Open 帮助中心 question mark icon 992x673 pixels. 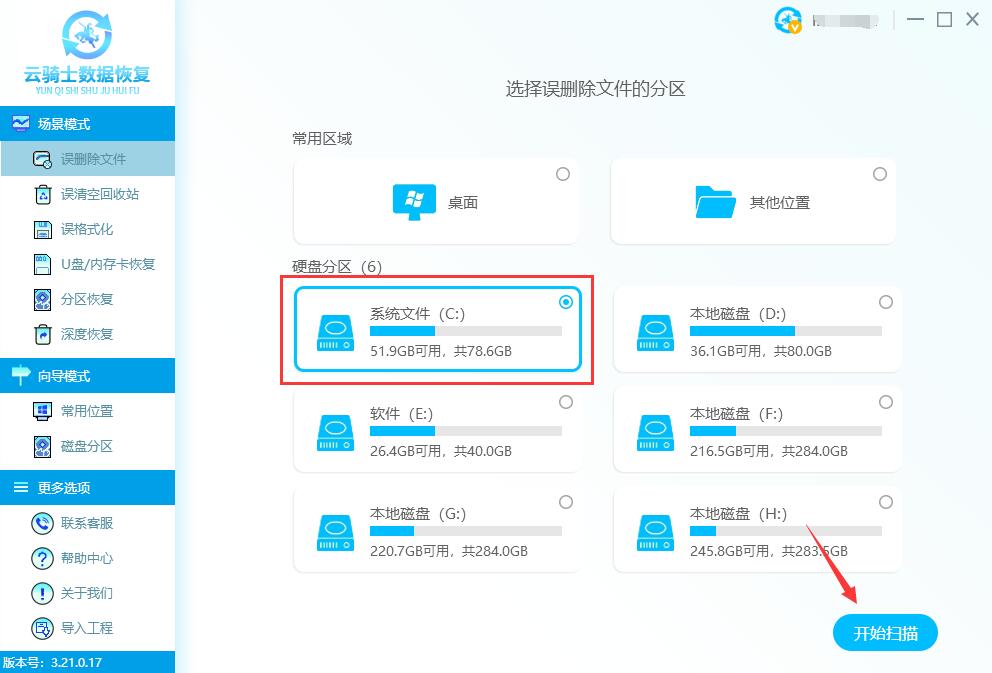pos(42,558)
